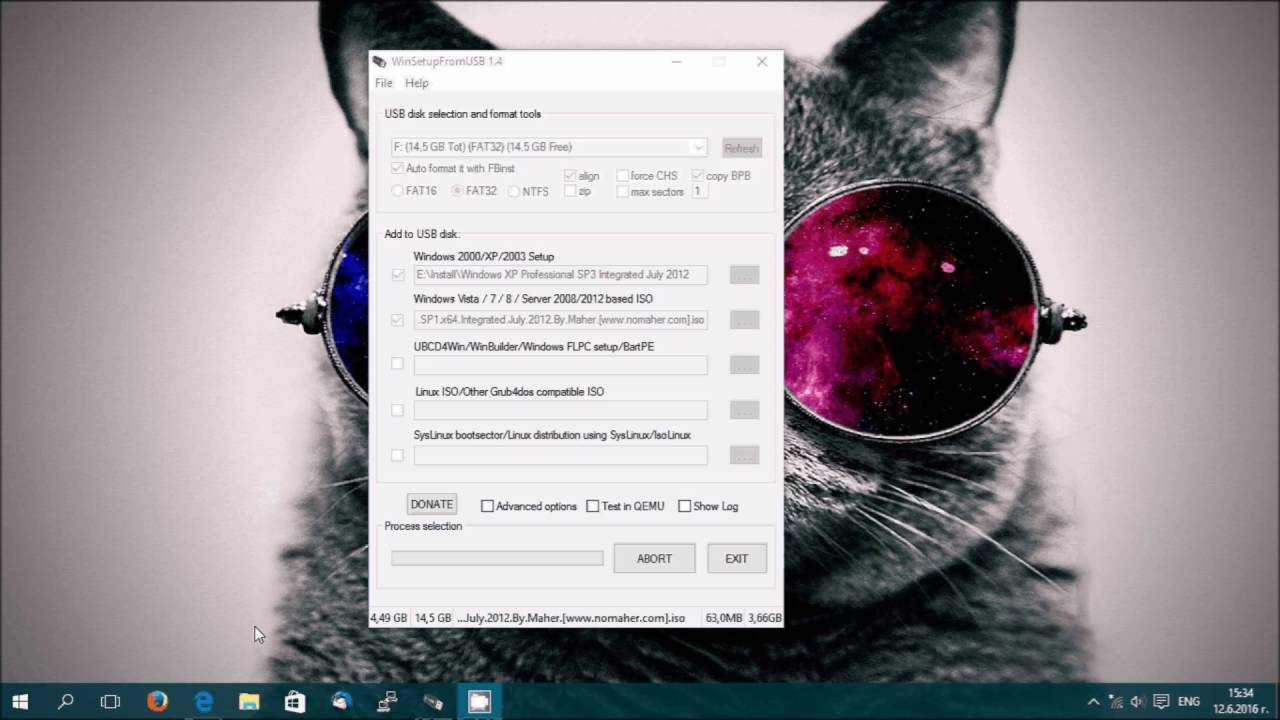Toggle Auto format it with FBinst
The width and height of the screenshot is (1280, 720).
click(x=453, y=168)
